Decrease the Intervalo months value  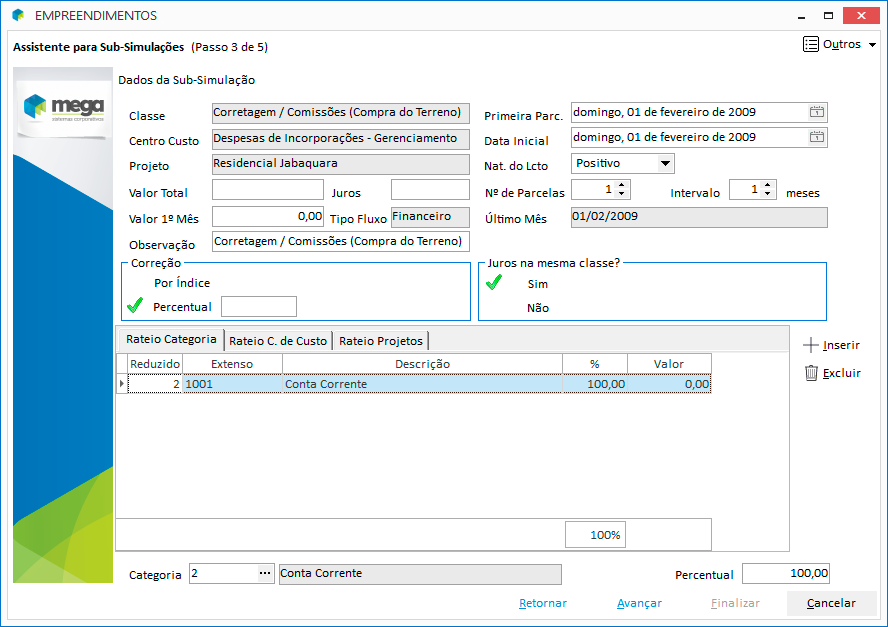pyautogui.click(x=768, y=194)
